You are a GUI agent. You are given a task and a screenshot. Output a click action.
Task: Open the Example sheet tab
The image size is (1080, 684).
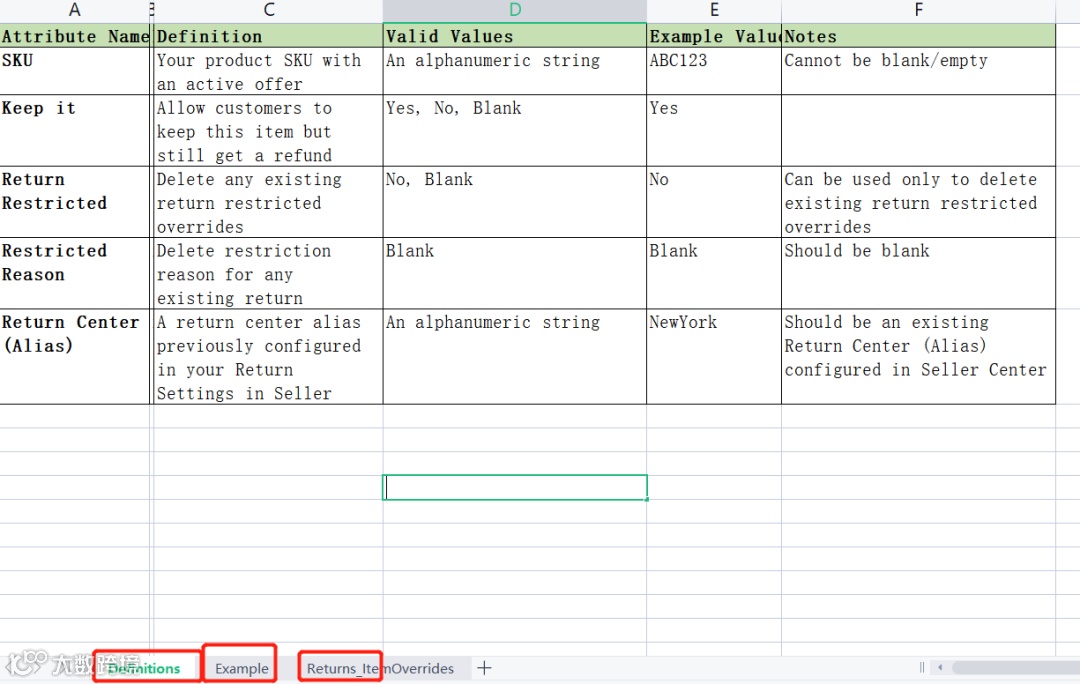coord(241,668)
